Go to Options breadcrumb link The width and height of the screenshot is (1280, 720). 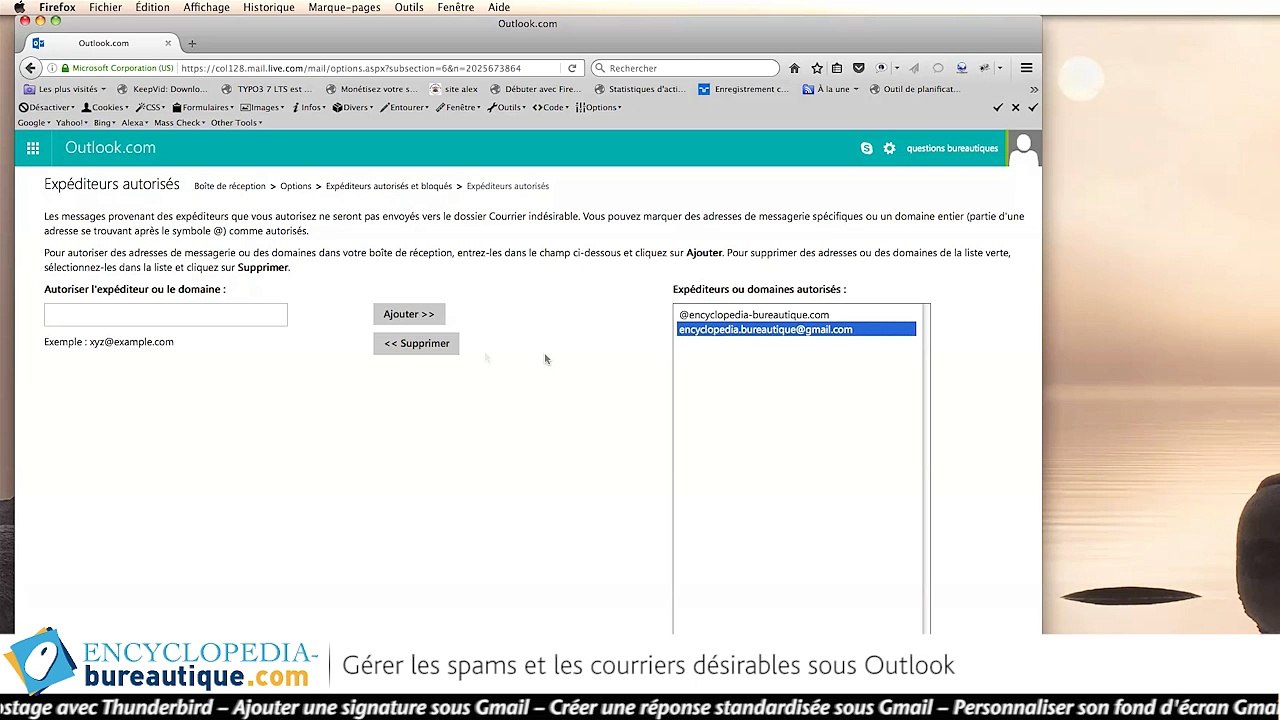point(295,186)
